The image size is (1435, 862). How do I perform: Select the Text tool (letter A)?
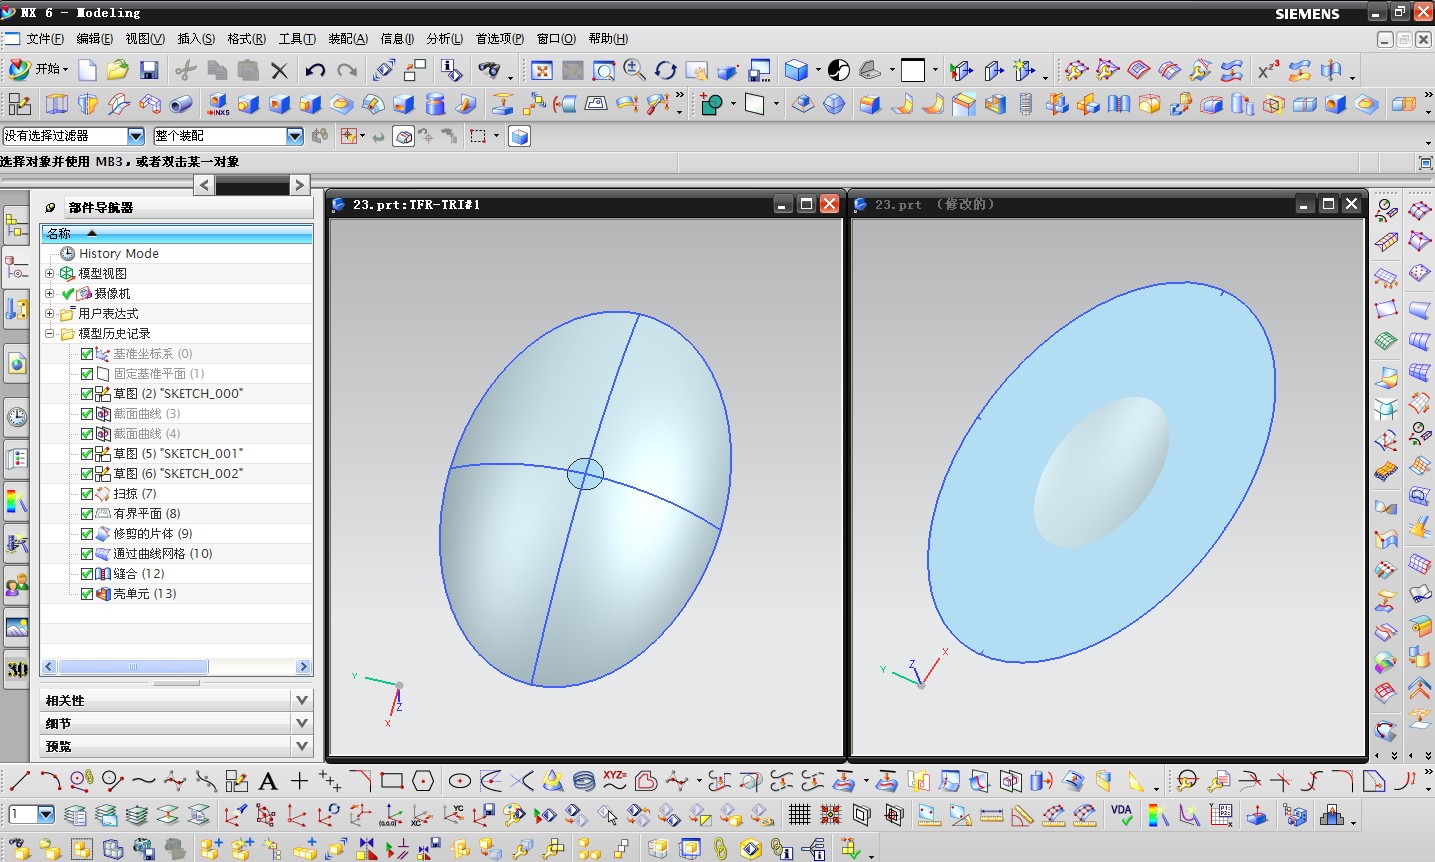coord(268,781)
